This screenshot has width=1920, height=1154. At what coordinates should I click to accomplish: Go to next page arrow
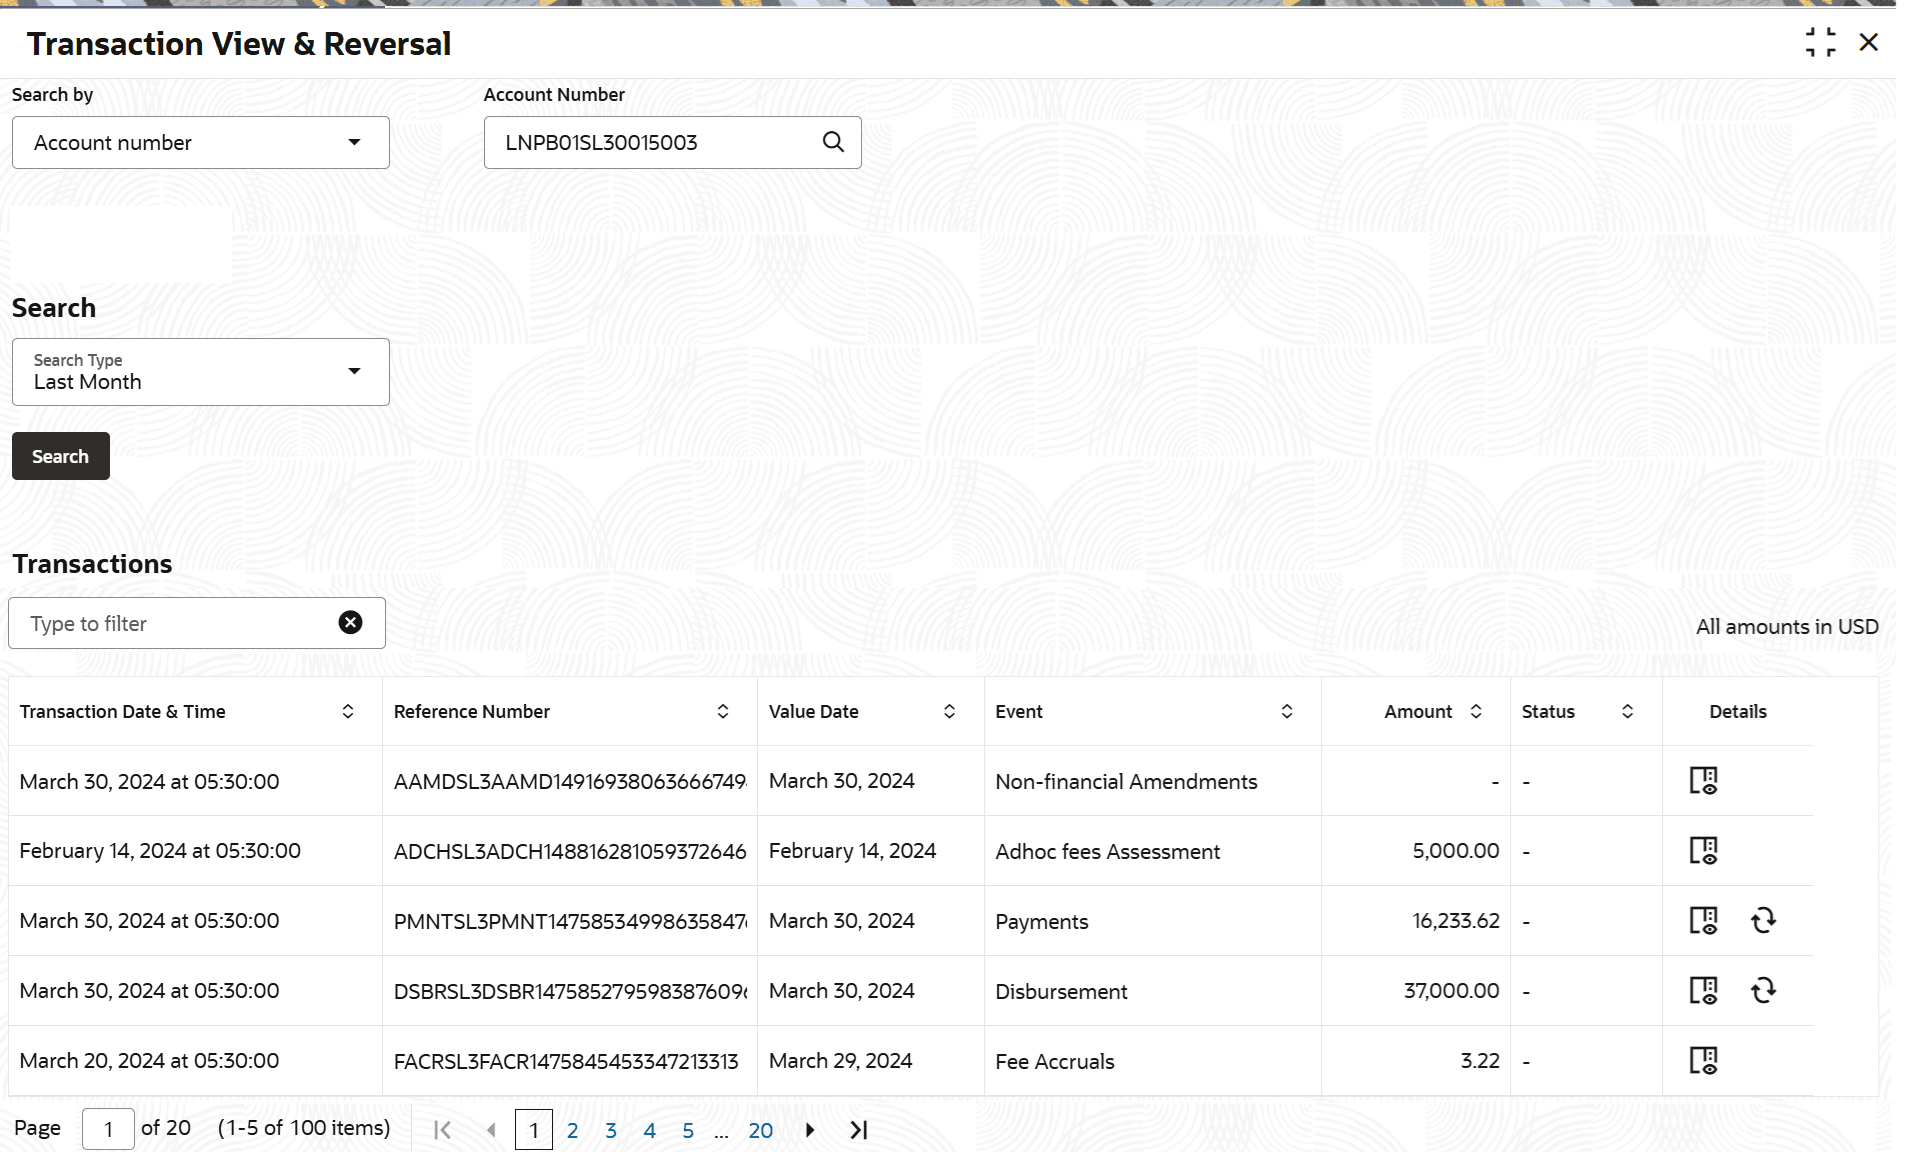pyautogui.click(x=810, y=1130)
